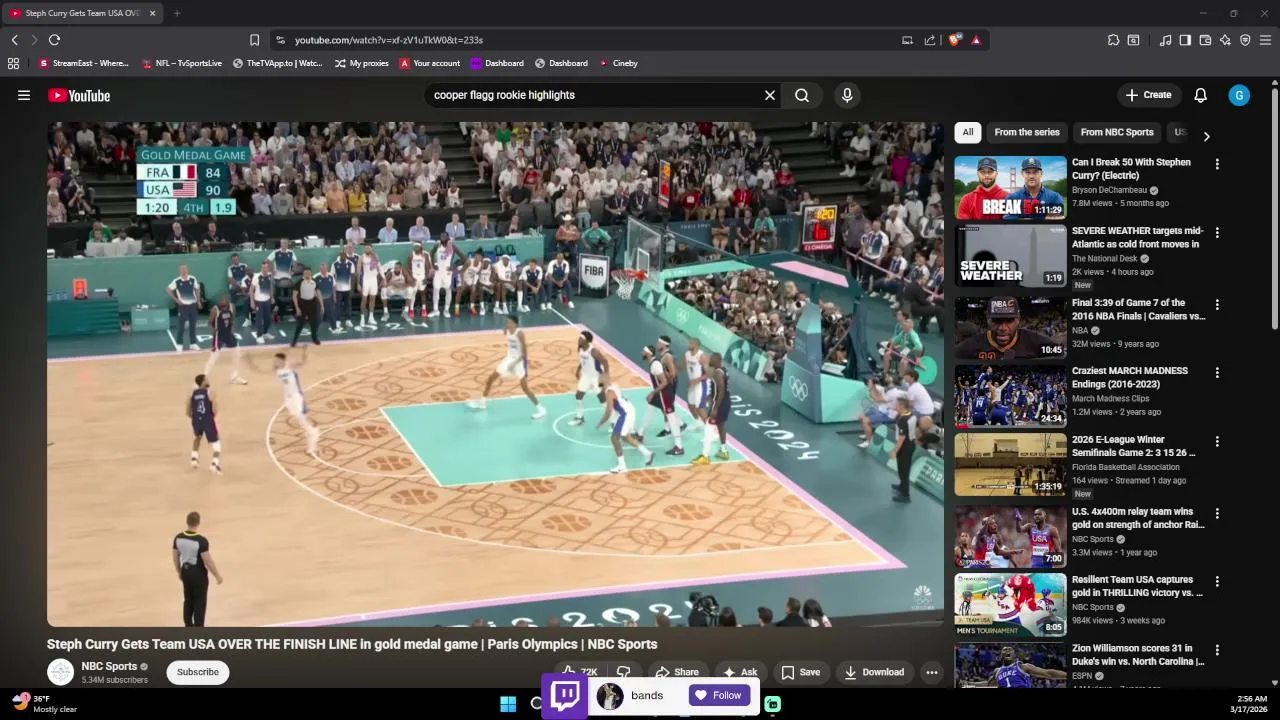Open options for March Madness video
The image size is (1280, 720).
coord(1217,372)
